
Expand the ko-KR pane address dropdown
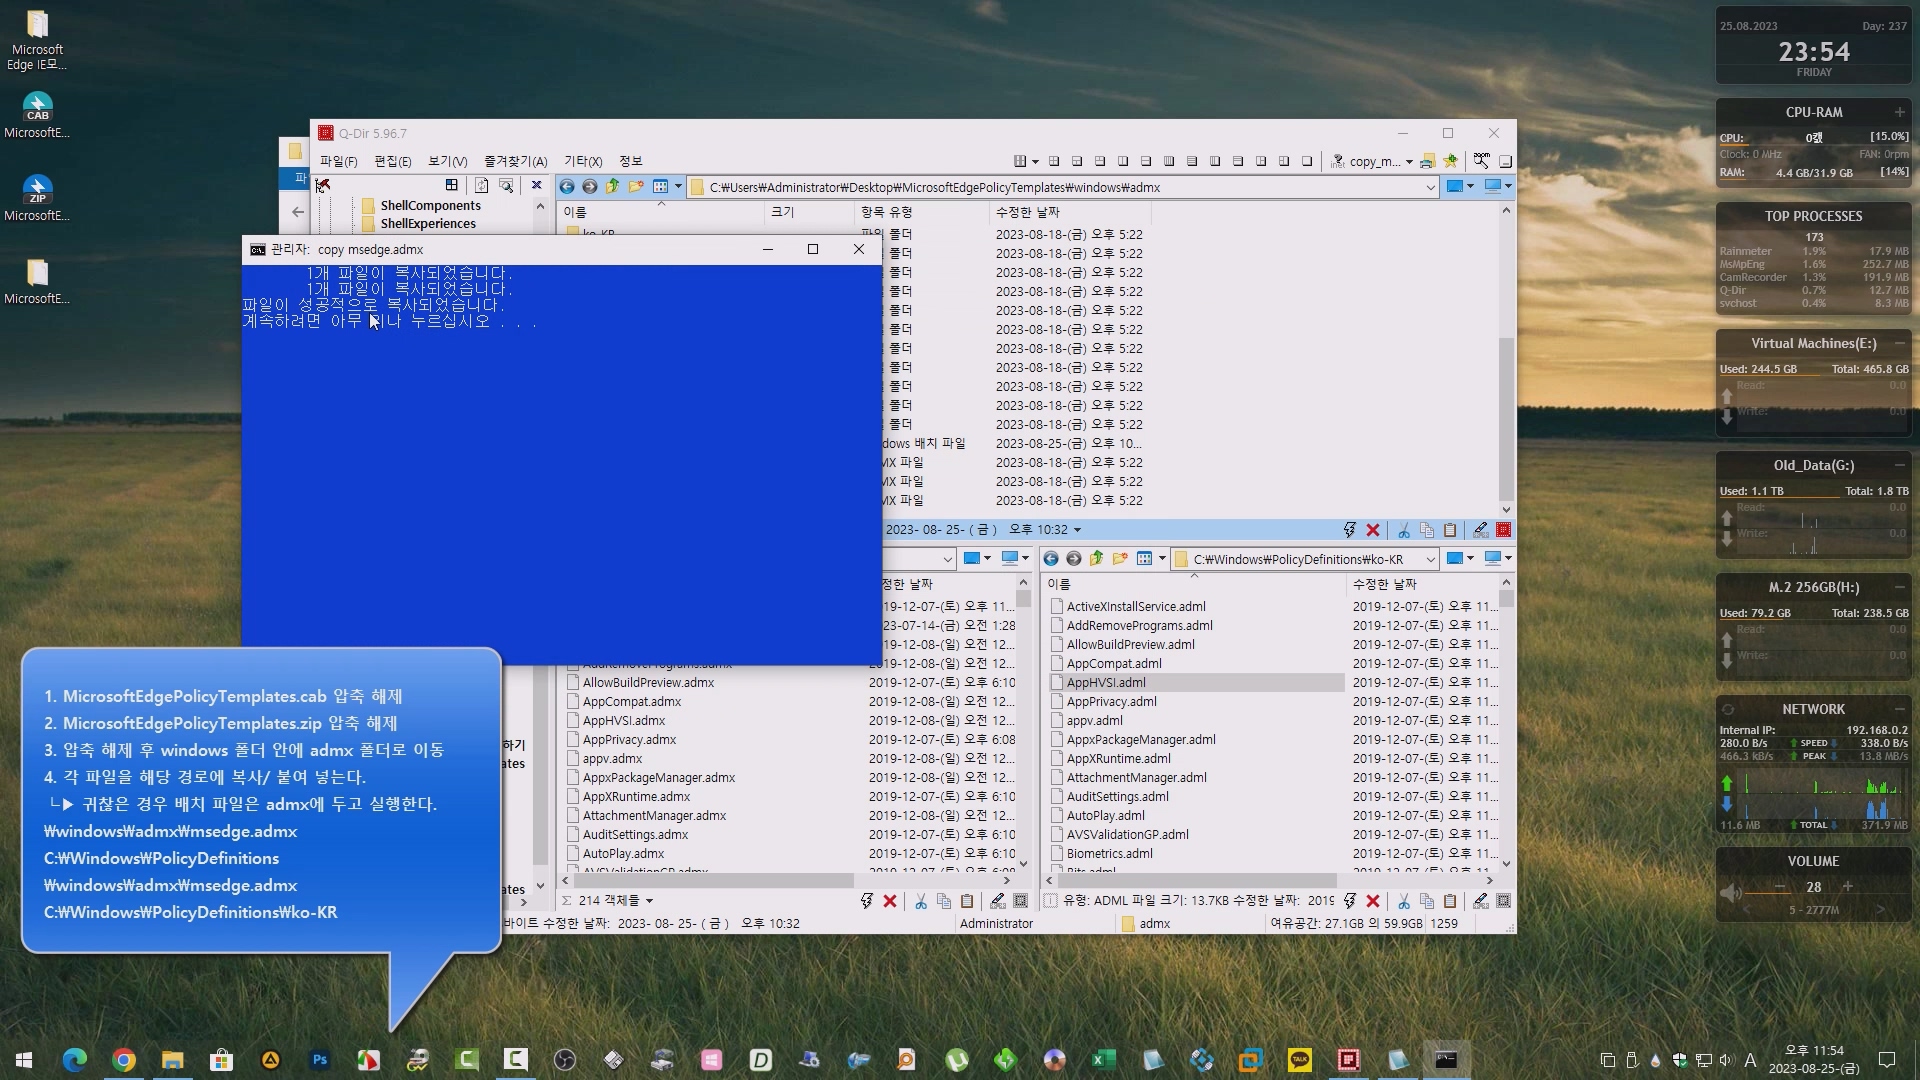coord(1430,560)
